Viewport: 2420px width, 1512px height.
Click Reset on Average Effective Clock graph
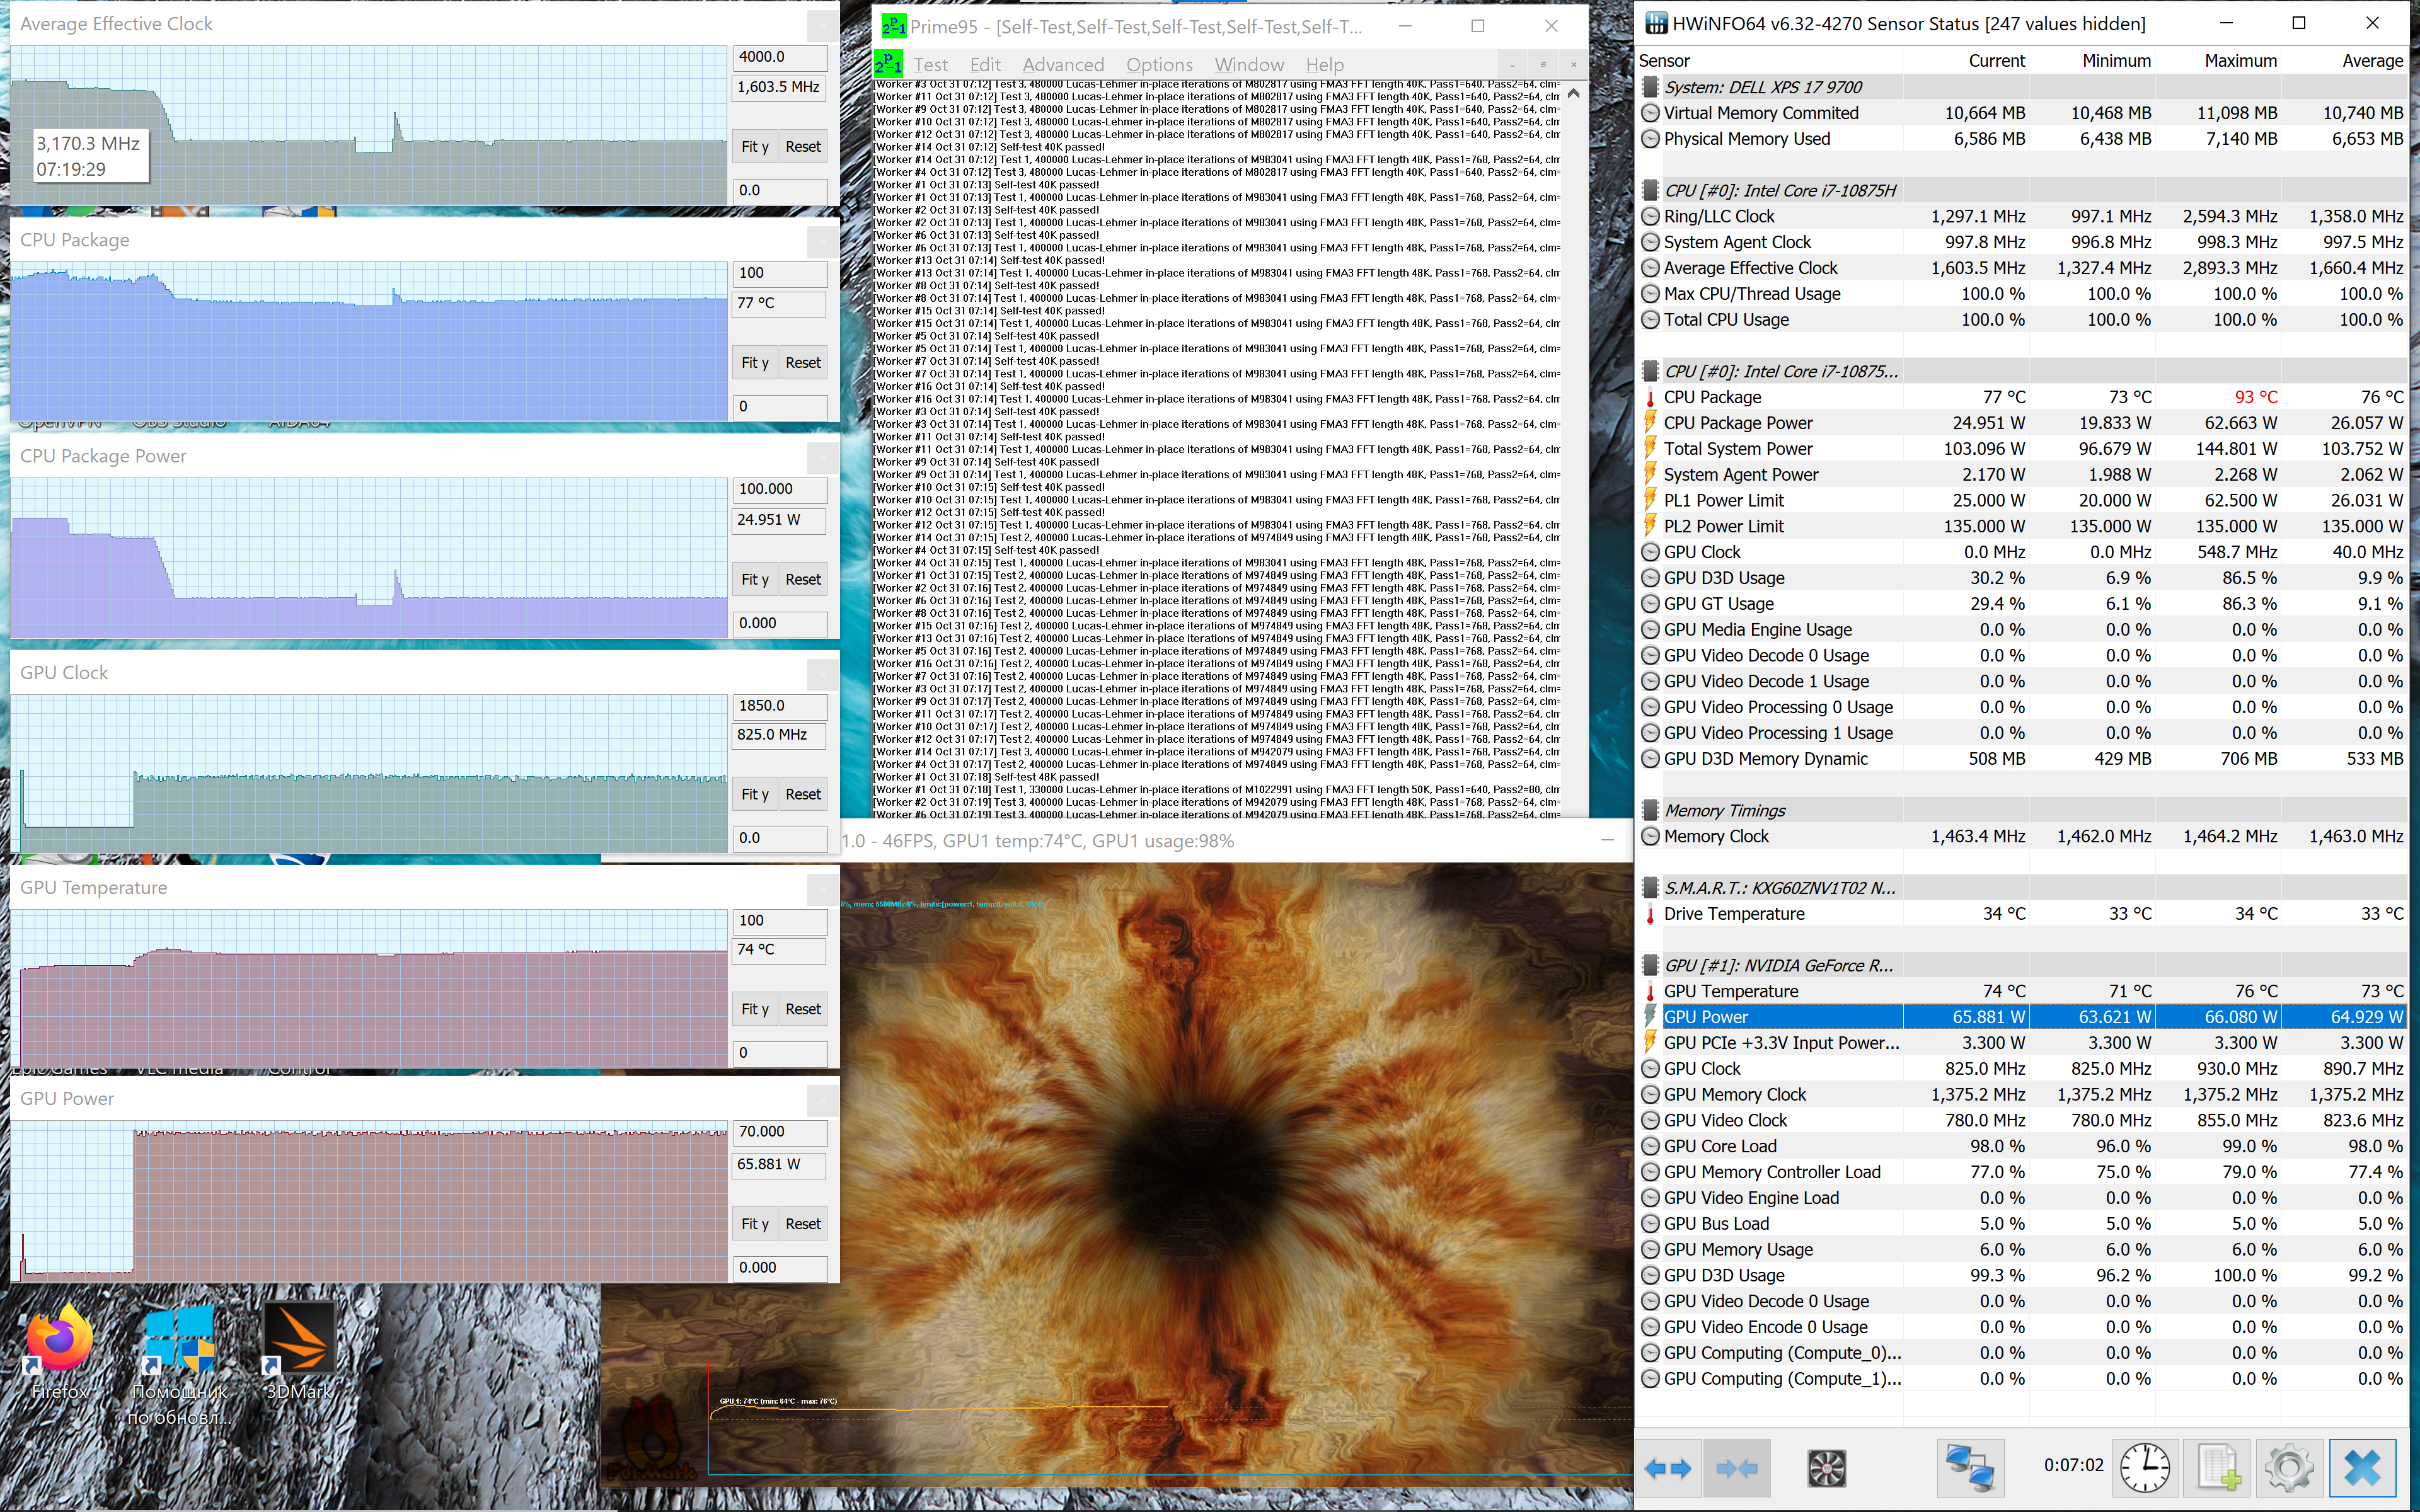(803, 147)
